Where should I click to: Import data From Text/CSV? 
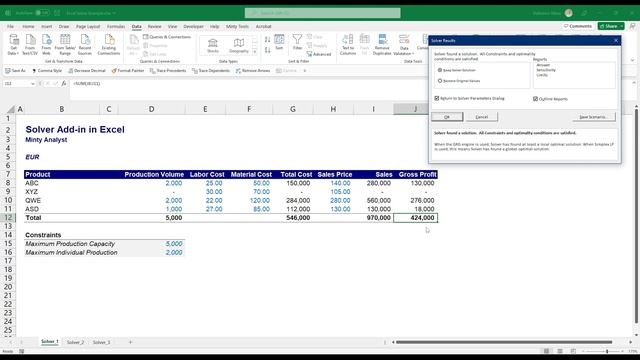tap(30, 44)
